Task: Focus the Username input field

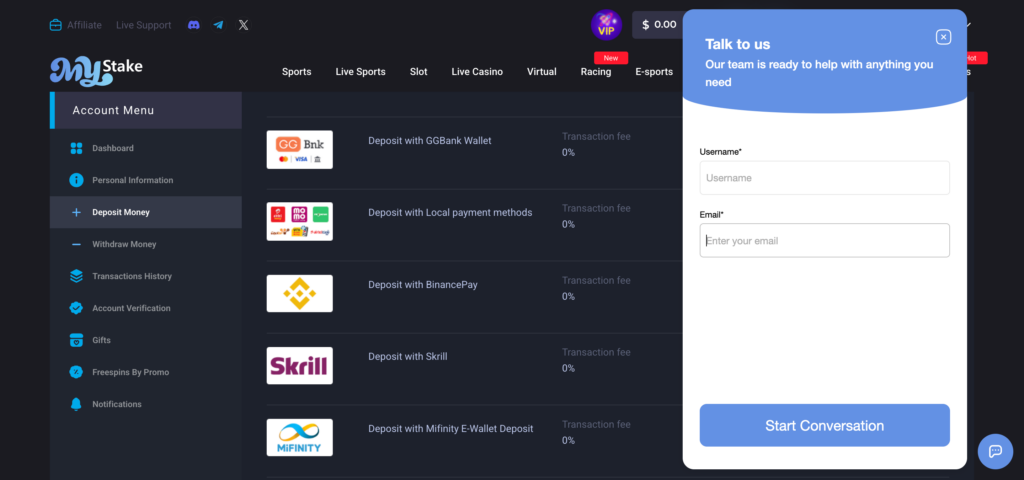Action: (825, 178)
